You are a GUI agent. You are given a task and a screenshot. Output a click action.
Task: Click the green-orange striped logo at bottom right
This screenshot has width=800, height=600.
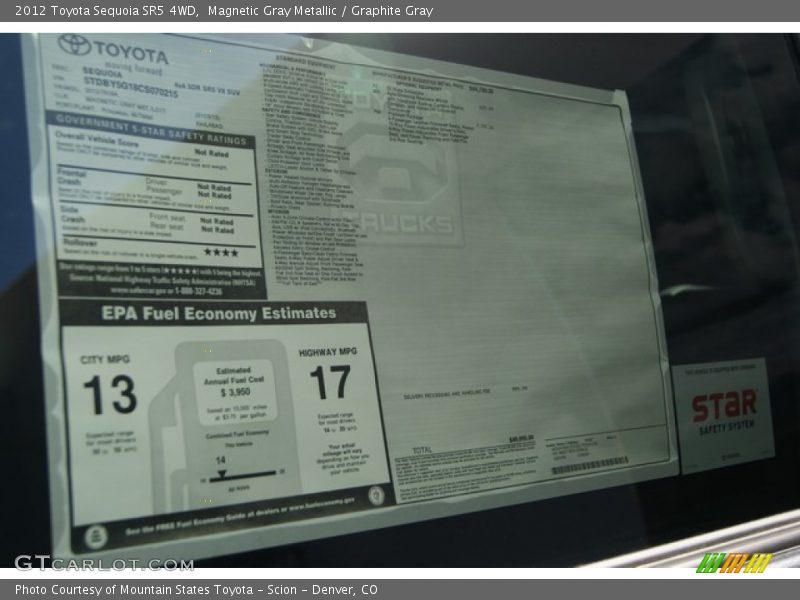[734, 562]
